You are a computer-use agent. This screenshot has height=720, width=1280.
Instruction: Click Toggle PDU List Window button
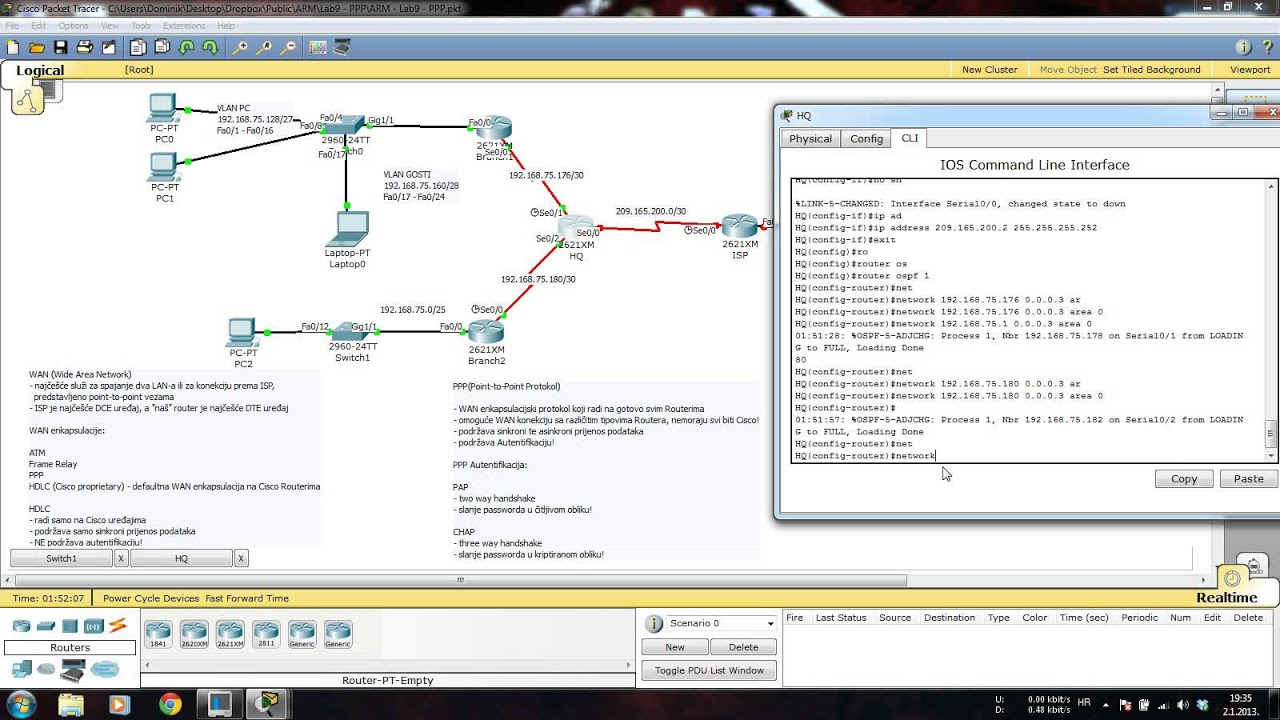coord(709,671)
